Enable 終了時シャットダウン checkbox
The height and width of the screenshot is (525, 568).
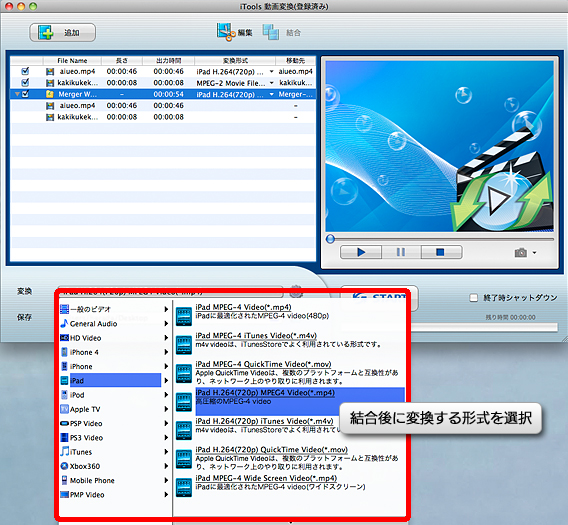point(473,298)
